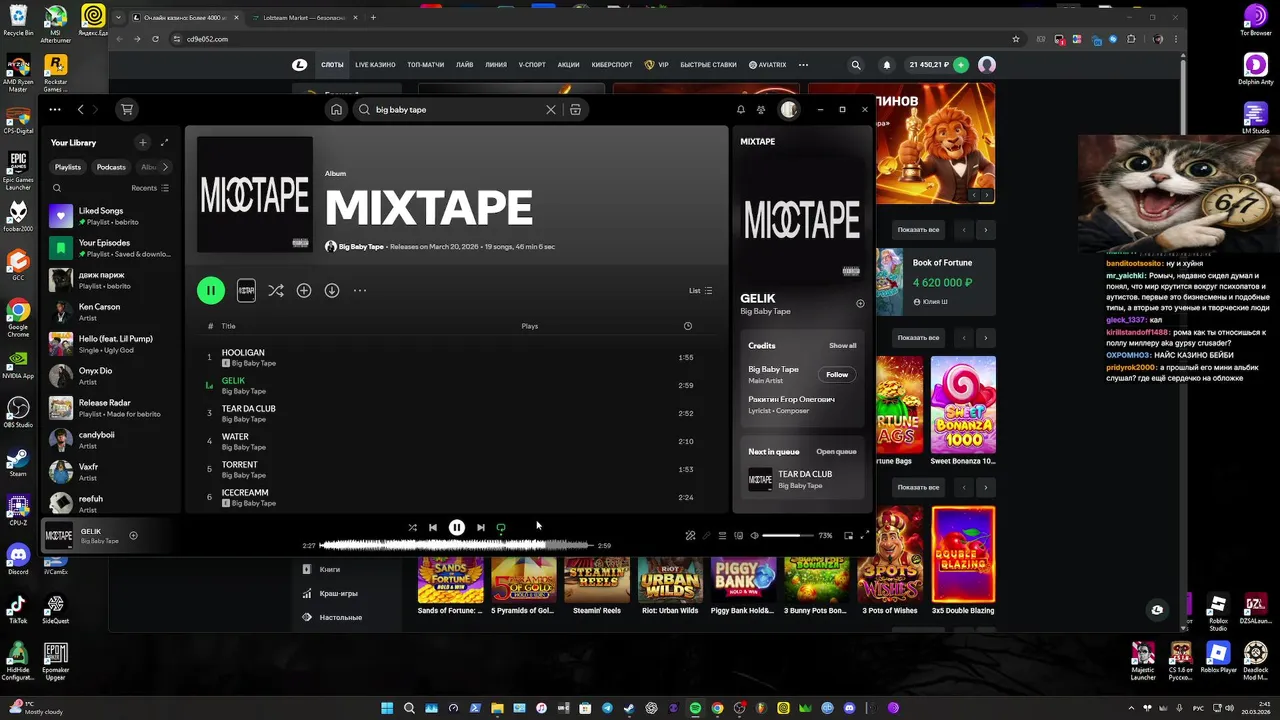The width and height of the screenshot is (1280, 720).
Task: Seek within the waveform progress bar
Action: coord(456,546)
